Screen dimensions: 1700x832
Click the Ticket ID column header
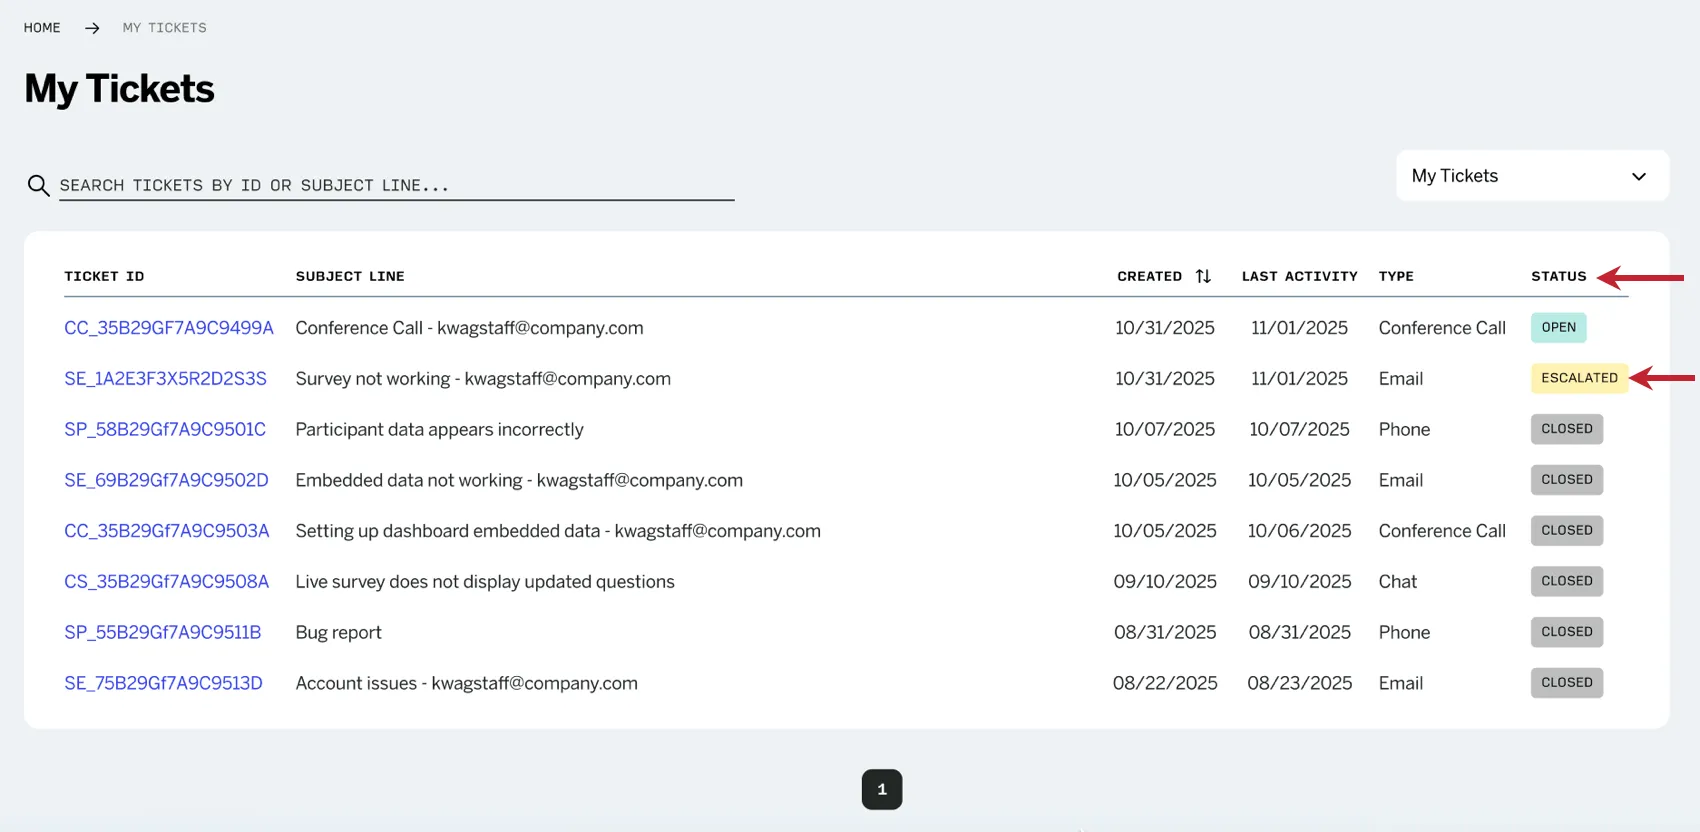coord(104,276)
